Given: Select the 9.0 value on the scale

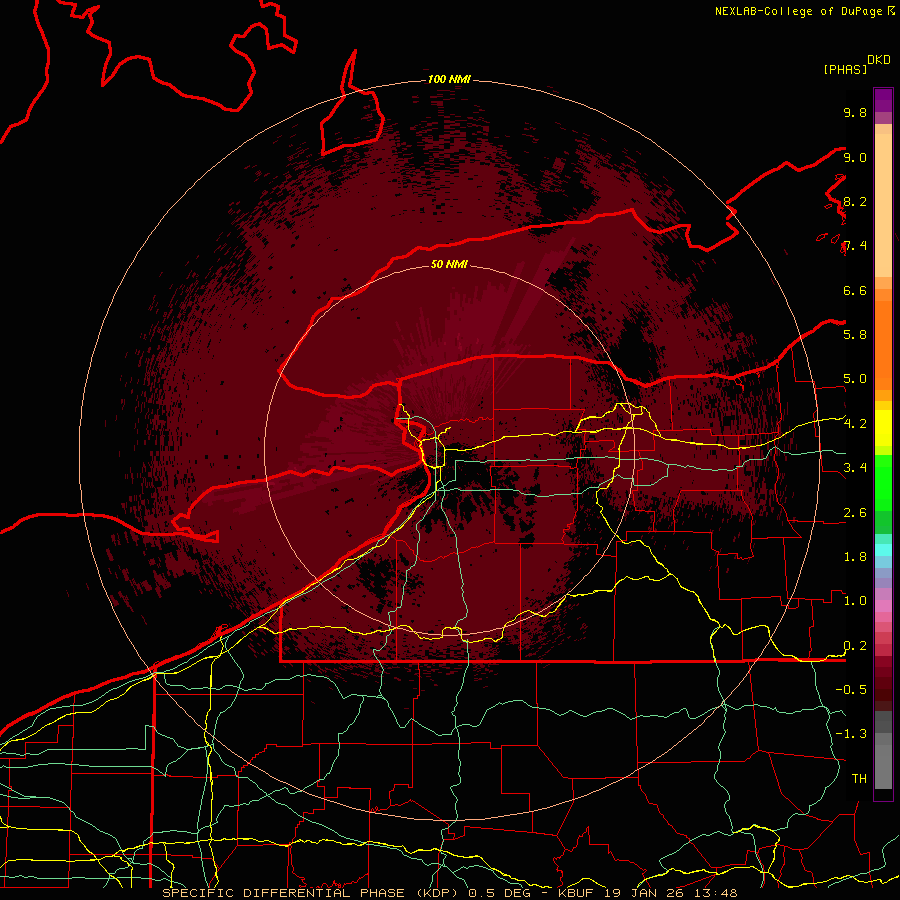Looking at the screenshot, I should pyautogui.click(x=855, y=157).
